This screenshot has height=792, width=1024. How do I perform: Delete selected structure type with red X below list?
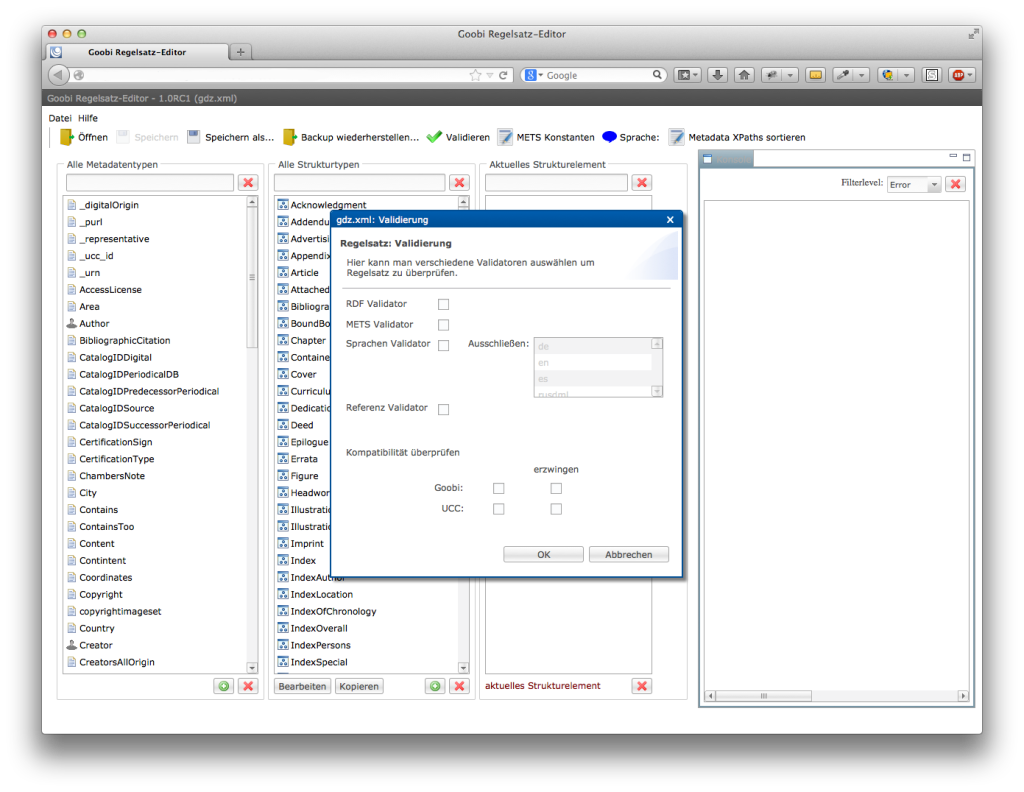tap(460, 686)
